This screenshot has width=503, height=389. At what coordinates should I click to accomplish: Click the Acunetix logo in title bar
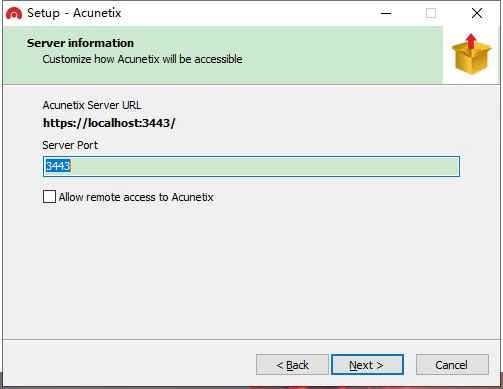tap(14, 13)
